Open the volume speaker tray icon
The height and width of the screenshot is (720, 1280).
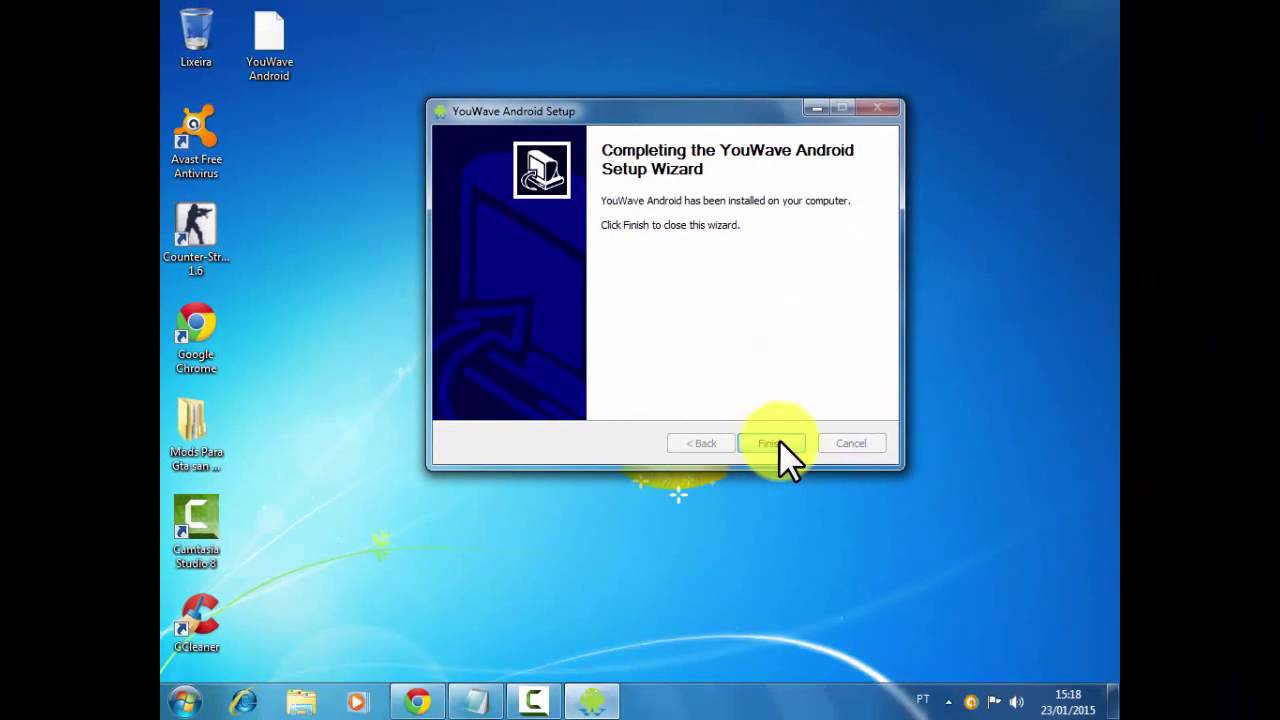point(1017,702)
